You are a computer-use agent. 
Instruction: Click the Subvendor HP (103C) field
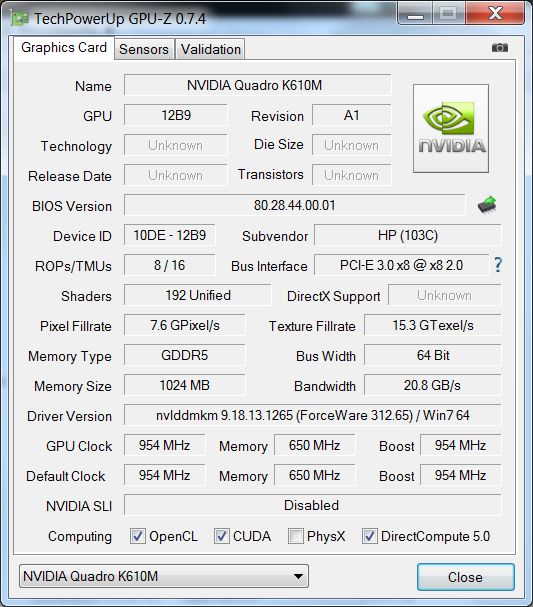(x=408, y=235)
